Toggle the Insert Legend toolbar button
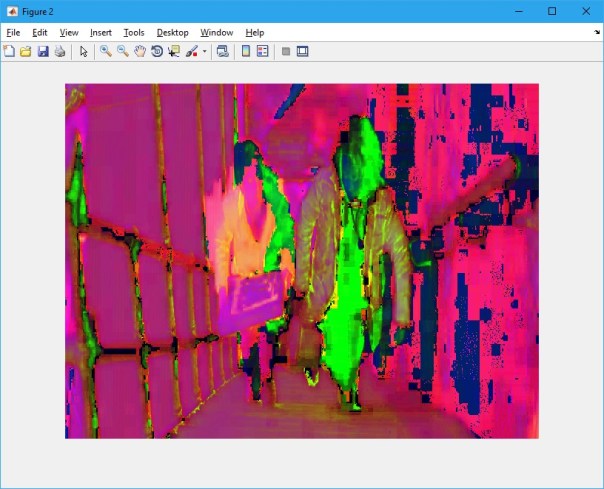The height and width of the screenshot is (489, 604). 263,51
